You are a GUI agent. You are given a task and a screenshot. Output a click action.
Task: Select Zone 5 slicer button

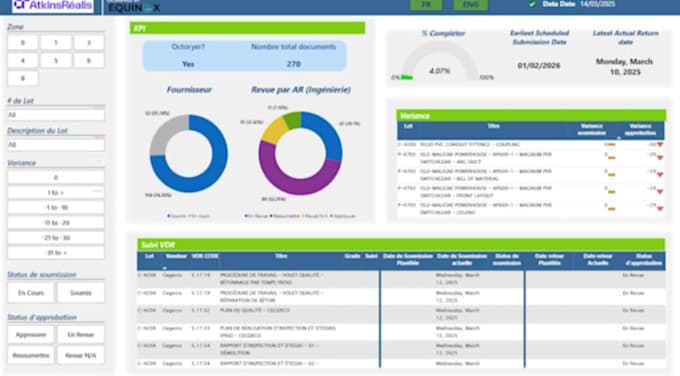pos(56,61)
